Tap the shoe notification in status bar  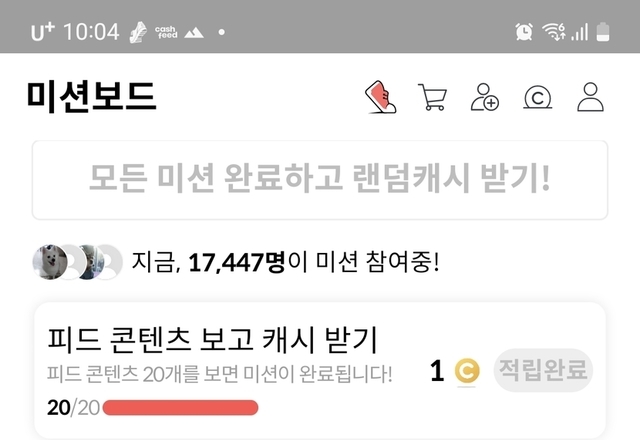(138, 32)
